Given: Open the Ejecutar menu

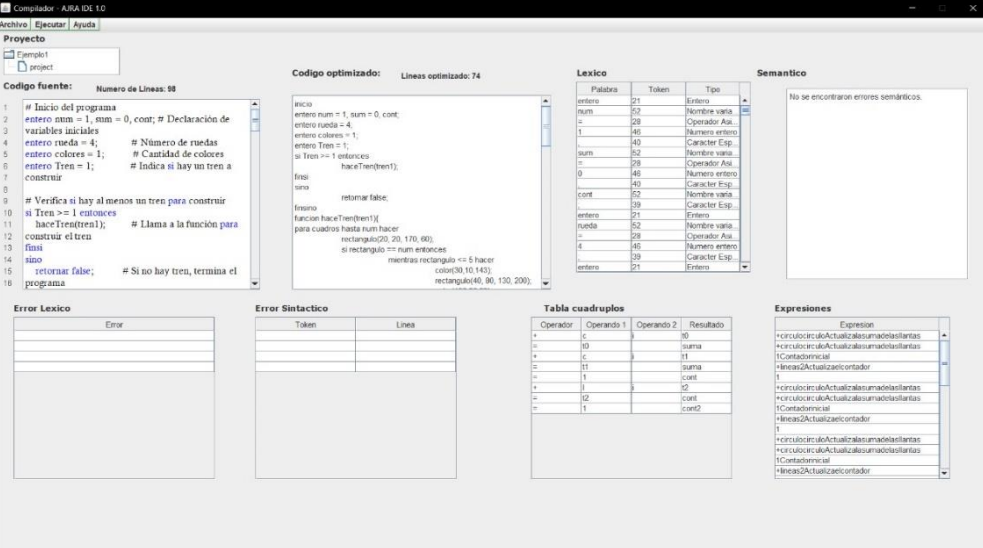Looking at the screenshot, I should pos(50,24).
